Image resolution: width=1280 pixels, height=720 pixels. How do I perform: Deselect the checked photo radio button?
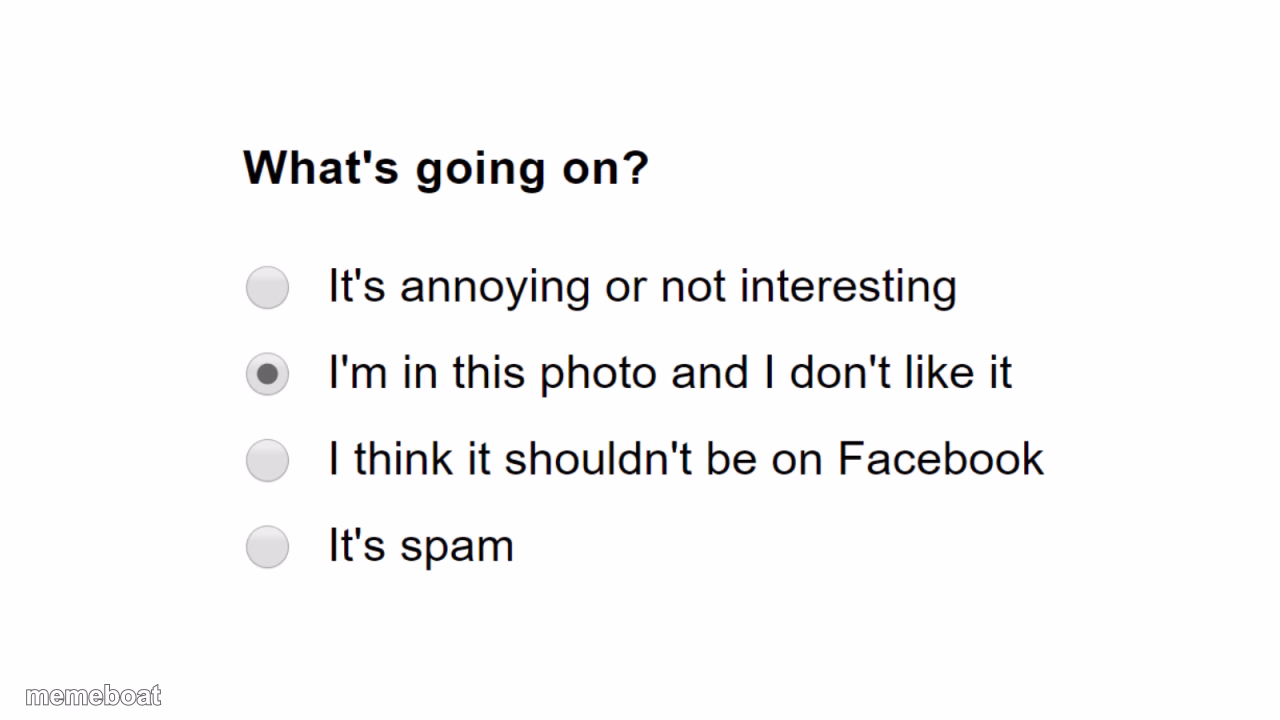[267, 374]
